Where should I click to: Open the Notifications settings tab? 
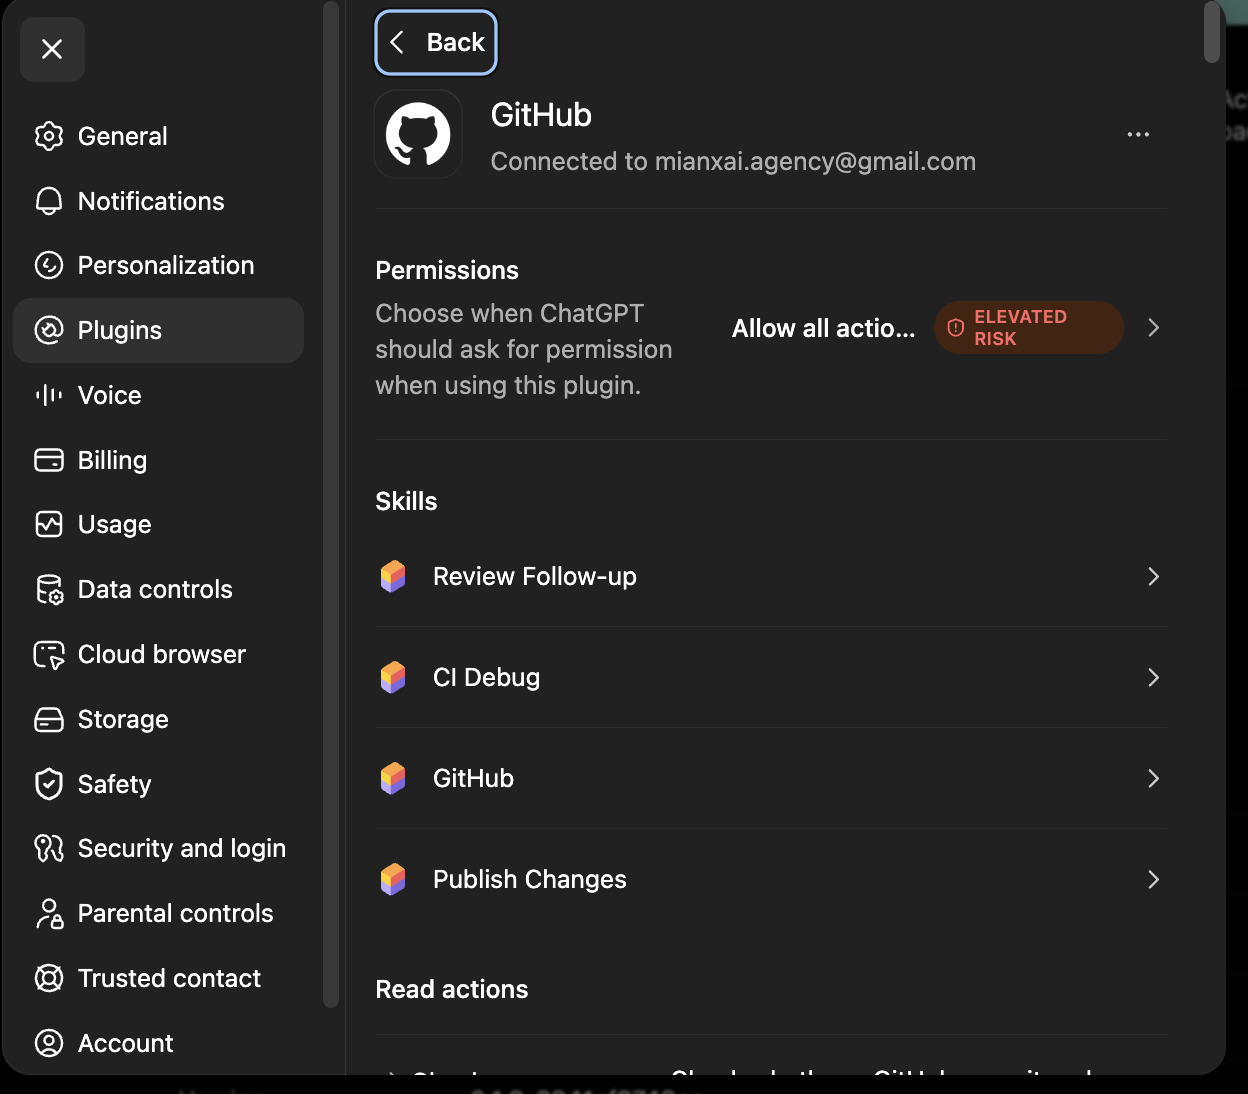tap(158, 201)
